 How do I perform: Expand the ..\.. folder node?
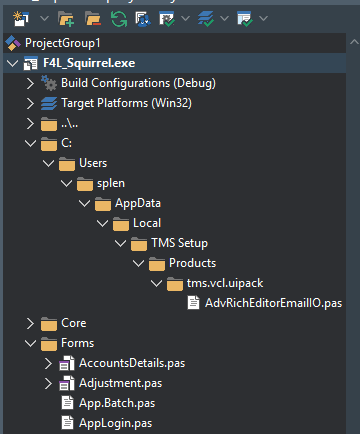tap(30, 123)
